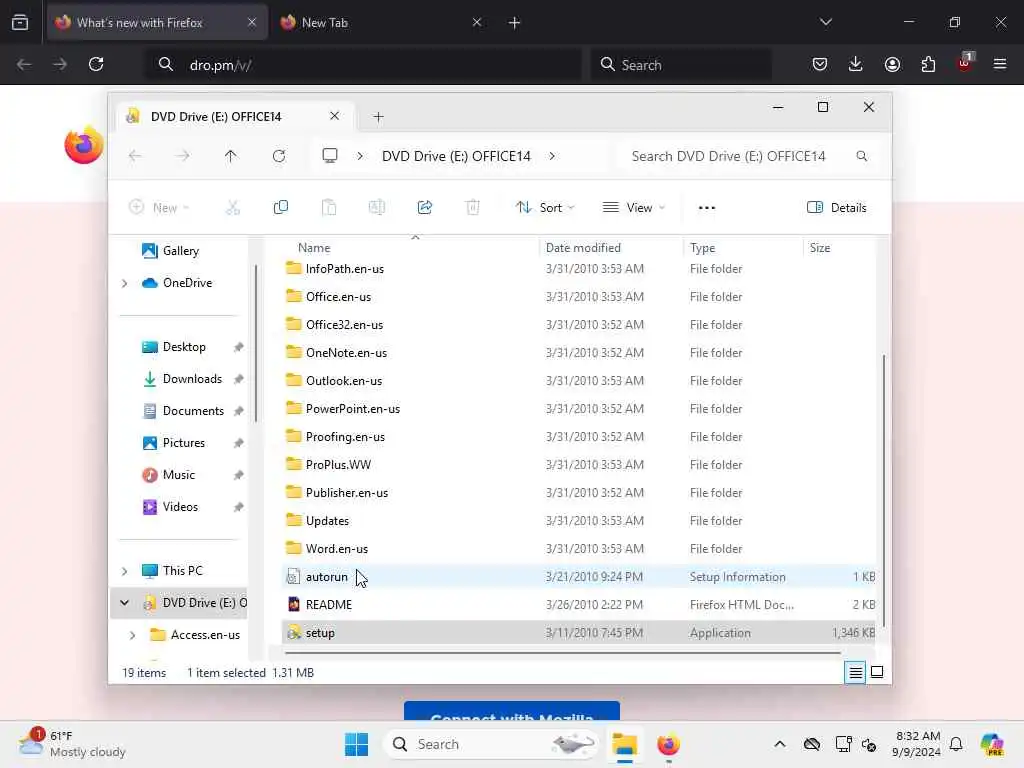Collapse the DVD Drive (E:) tree node

pyautogui.click(x=124, y=603)
